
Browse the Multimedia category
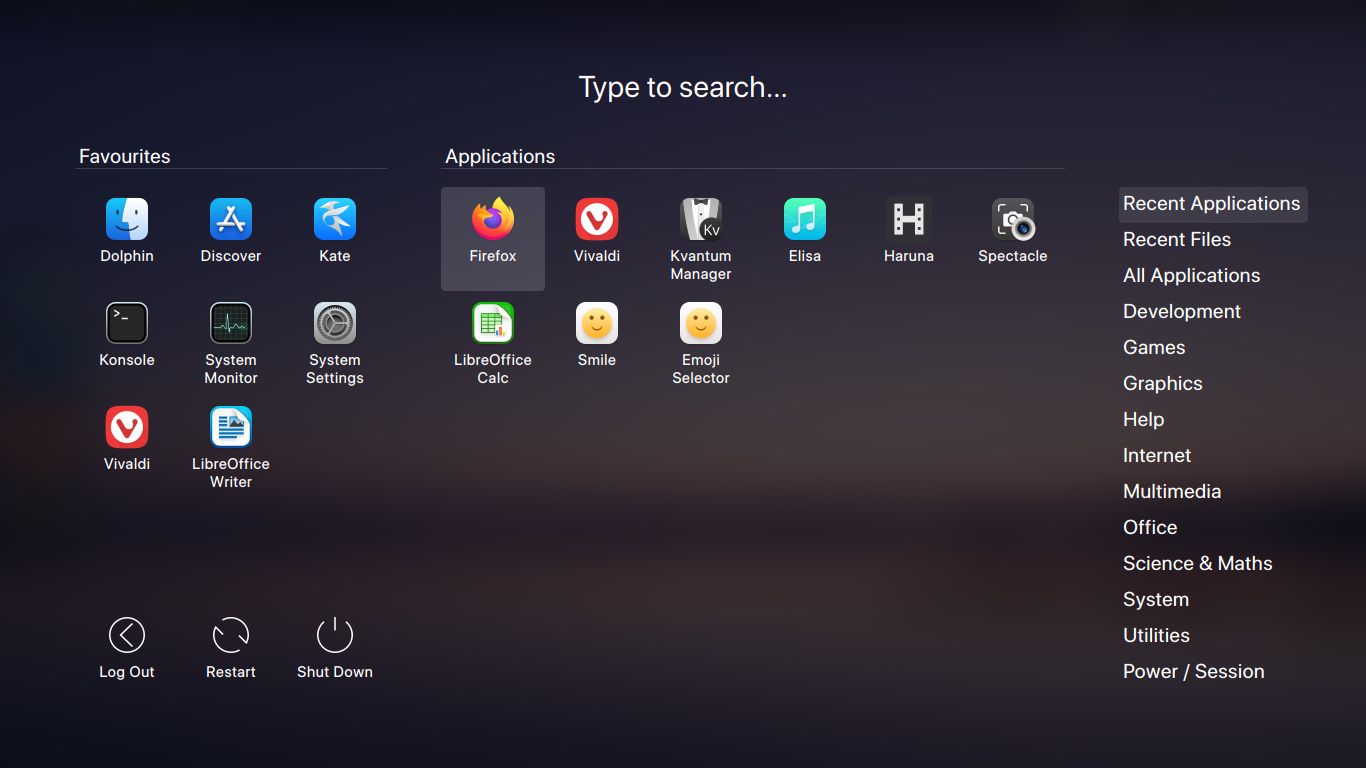(x=1171, y=491)
